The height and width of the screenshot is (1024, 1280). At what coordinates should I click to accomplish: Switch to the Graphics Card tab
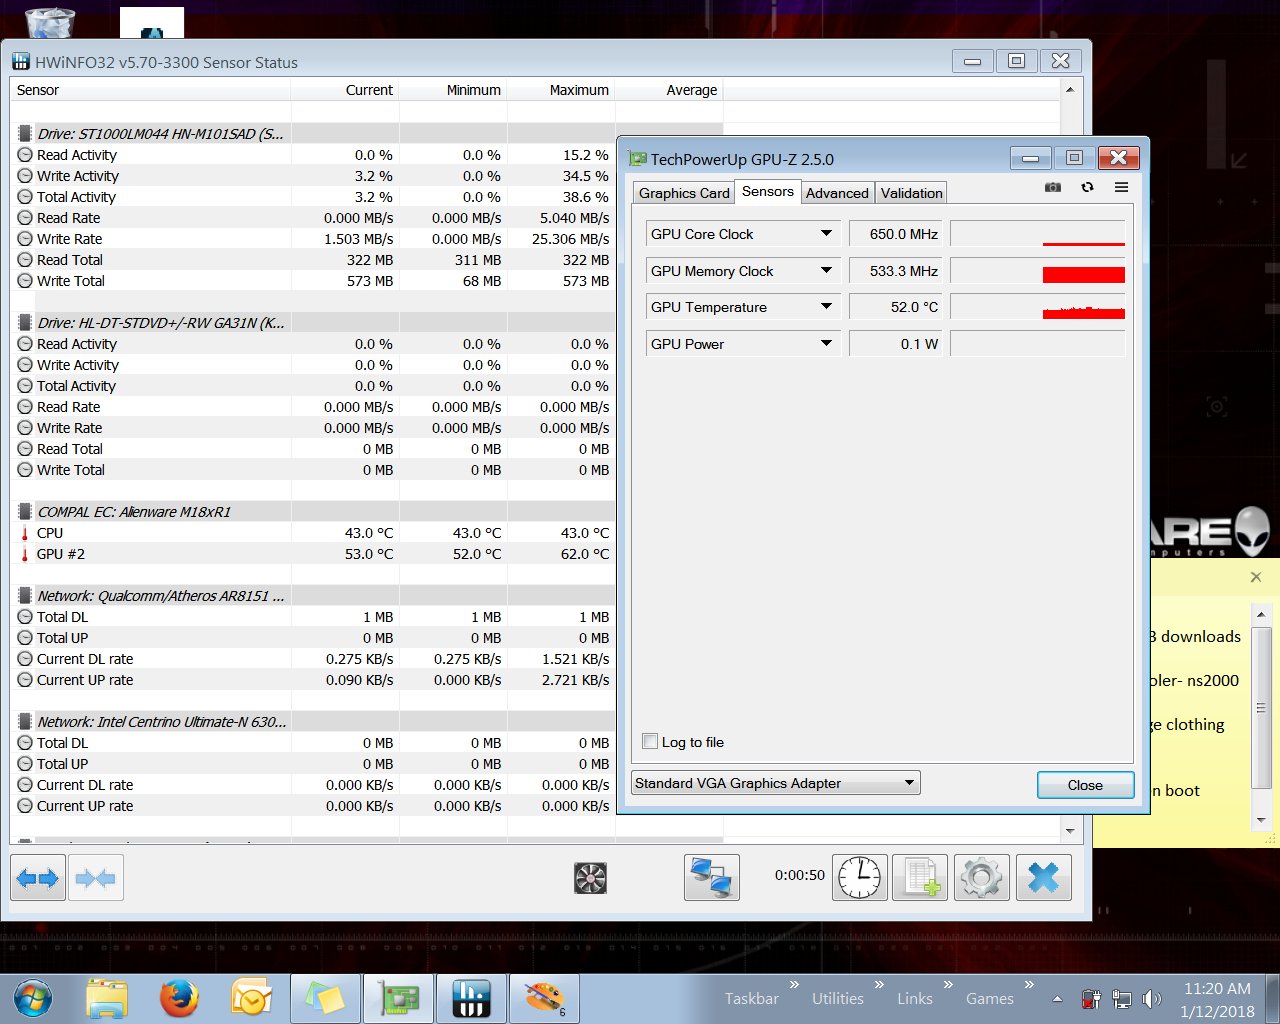coord(684,193)
